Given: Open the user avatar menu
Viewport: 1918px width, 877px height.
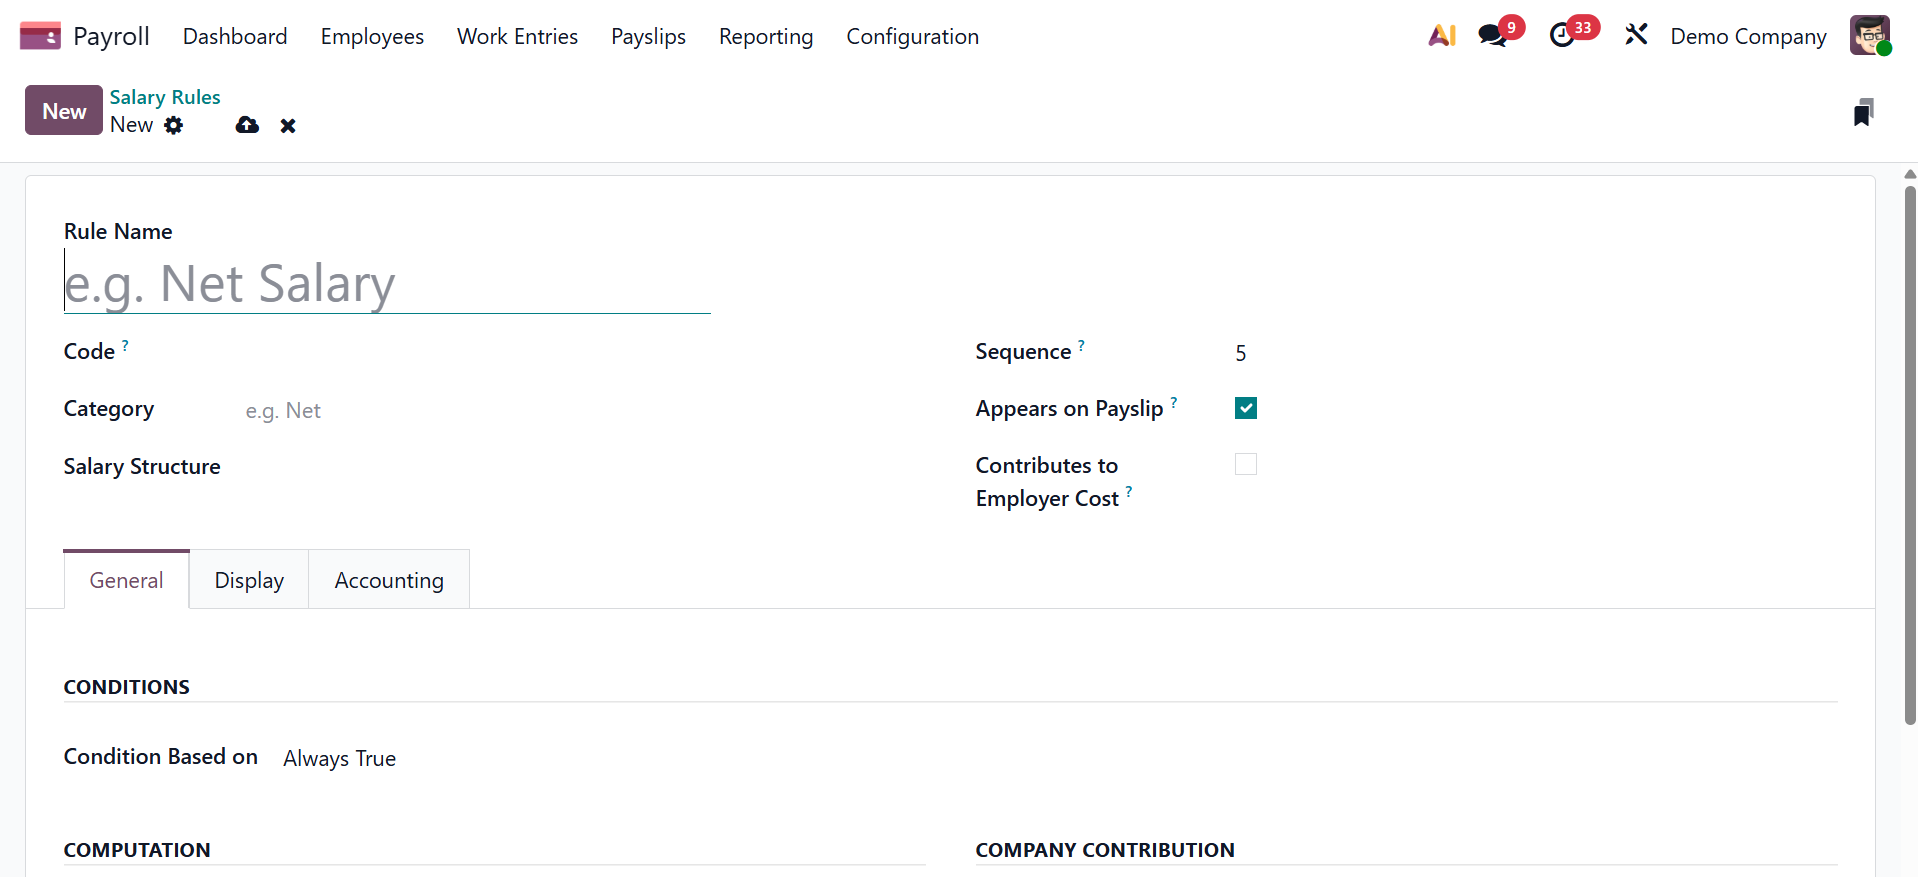Looking at the screenshot, I should [1869, 36].
